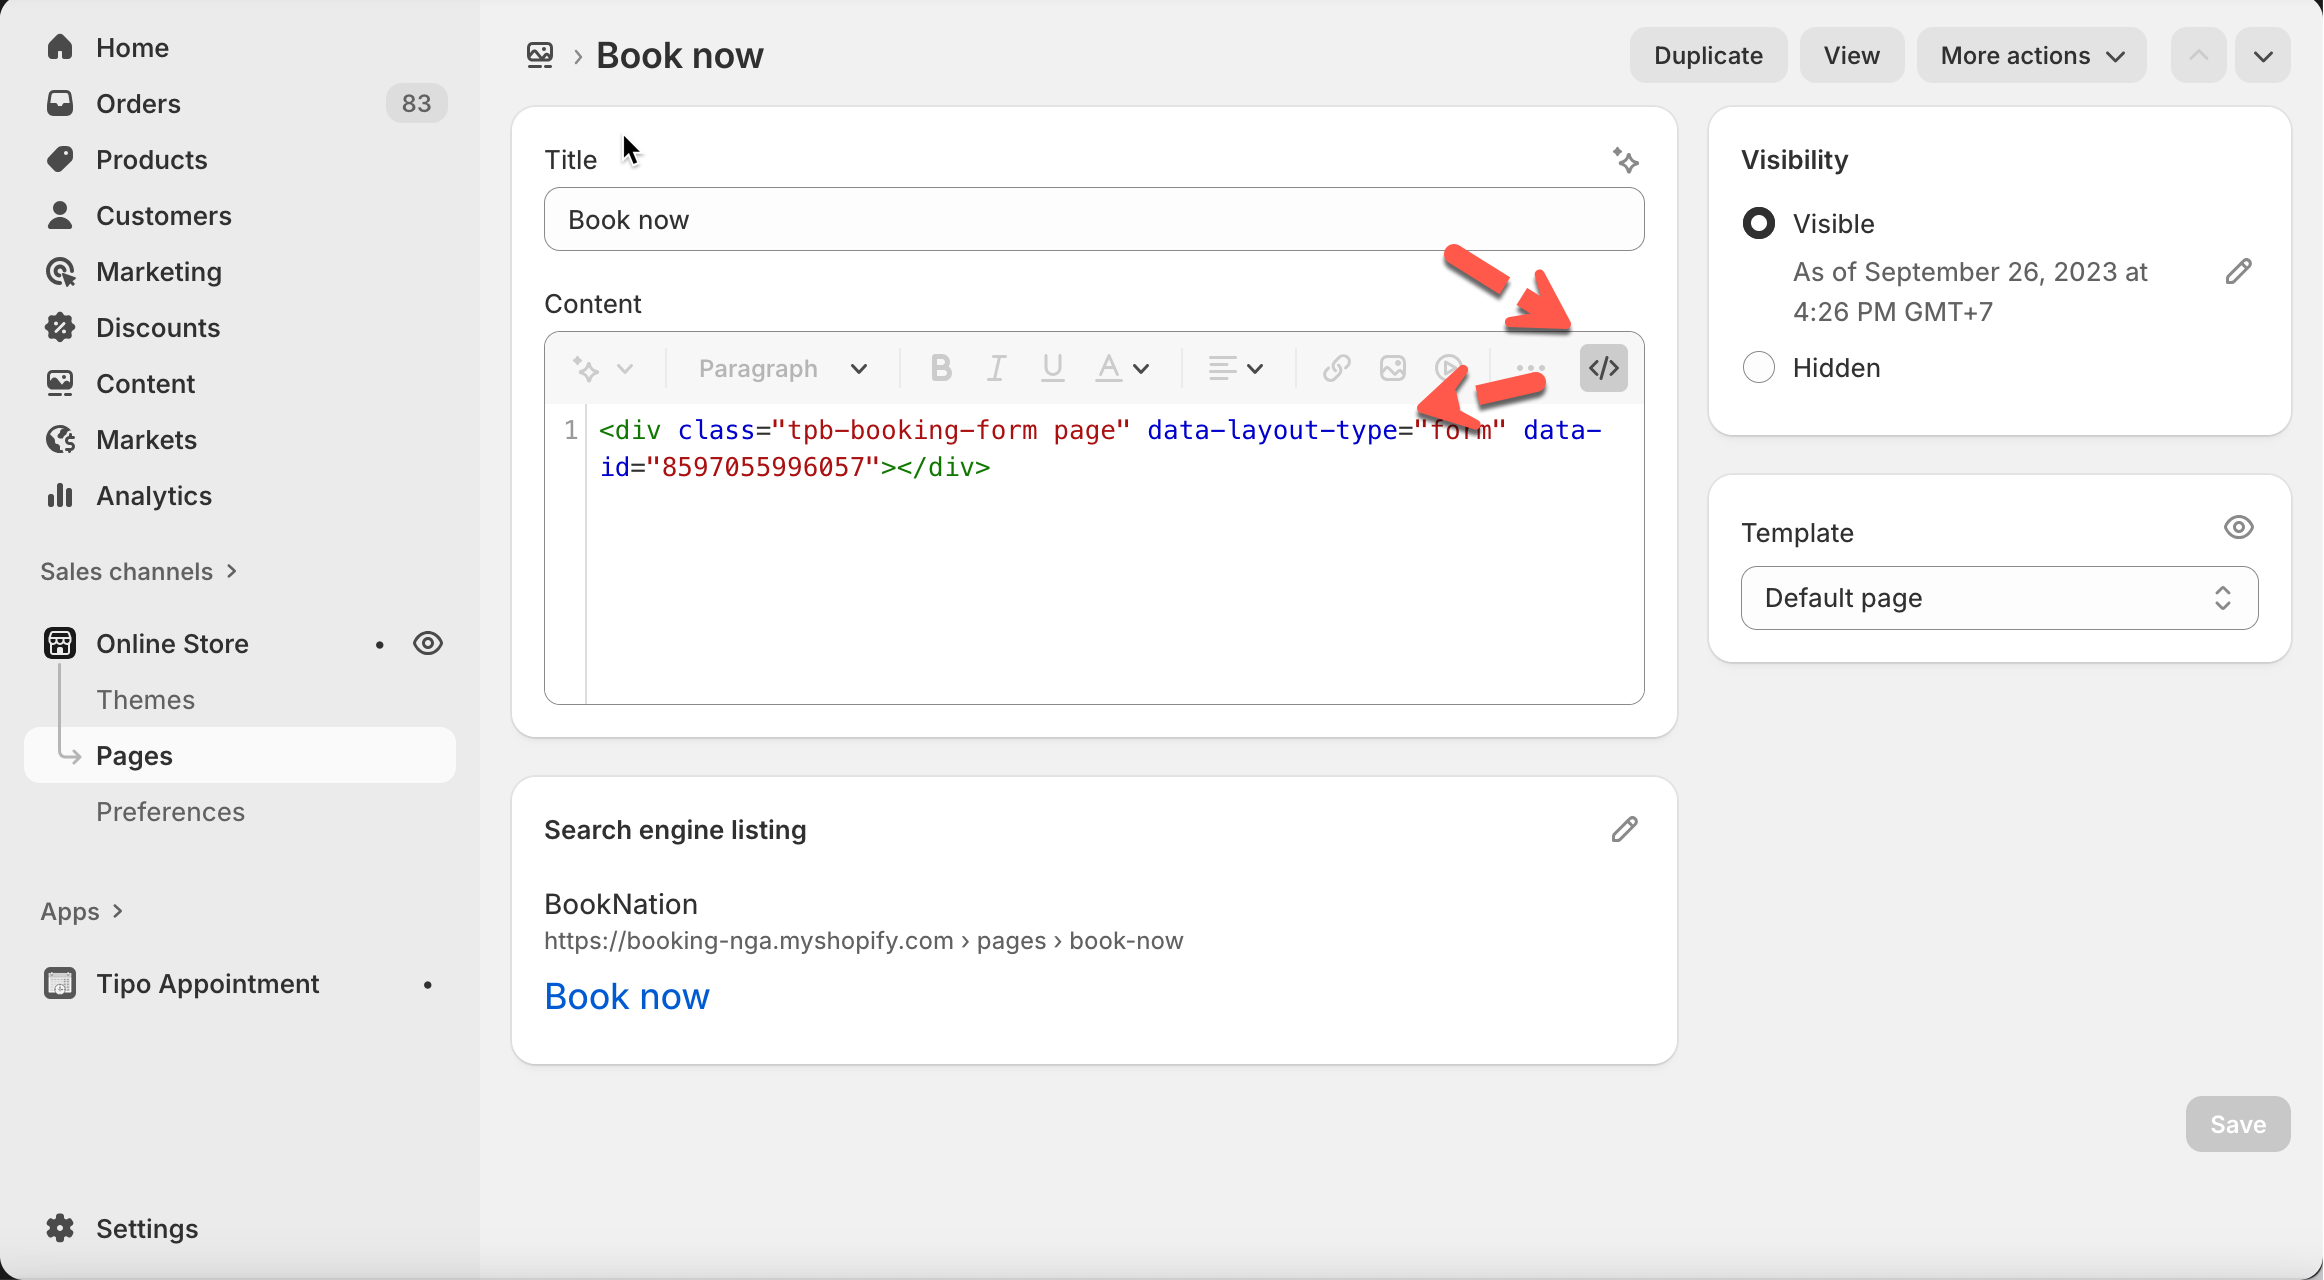Screen dimensions: 2324x1280
Task: Select the Visible radio button
Action: tap(1758, 223)
